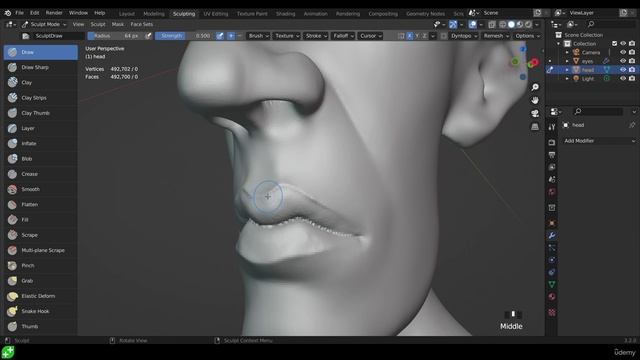Screen dimensions: 640x360
Task: Select the Thumb brush
Action: [40, 327]
